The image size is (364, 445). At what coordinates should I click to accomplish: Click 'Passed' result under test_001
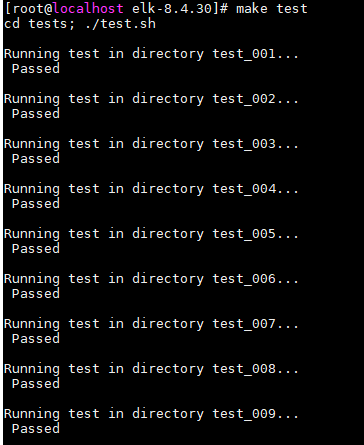pos(36,68)
